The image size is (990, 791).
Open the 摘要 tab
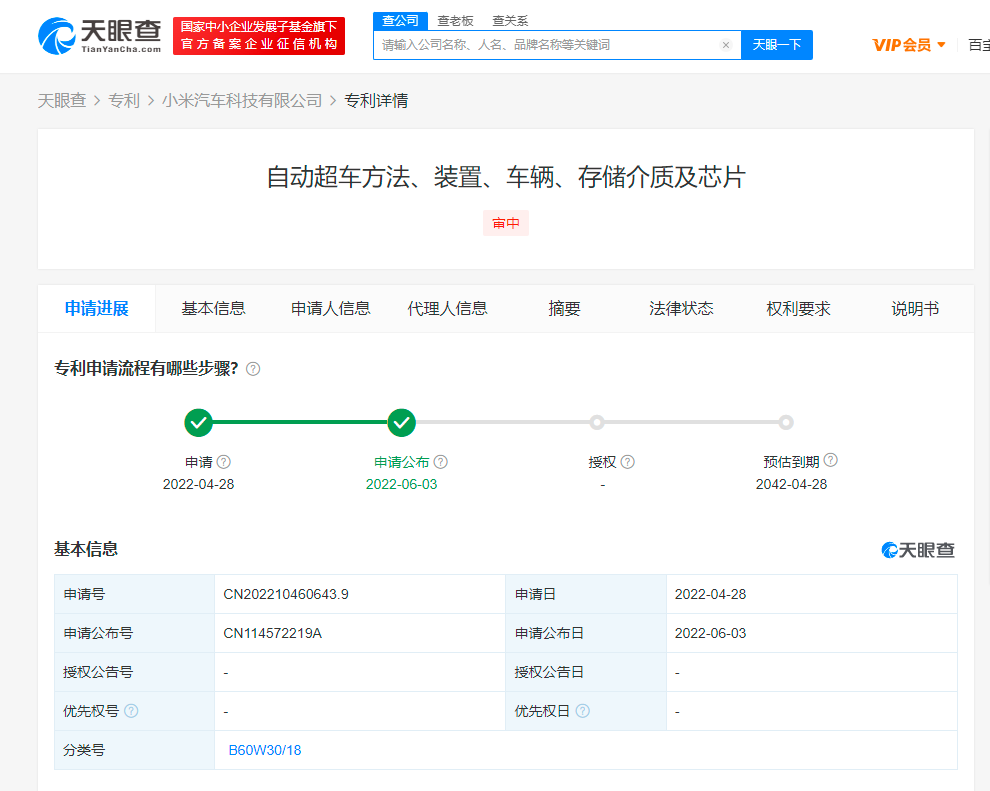click(x=564, y=309)
